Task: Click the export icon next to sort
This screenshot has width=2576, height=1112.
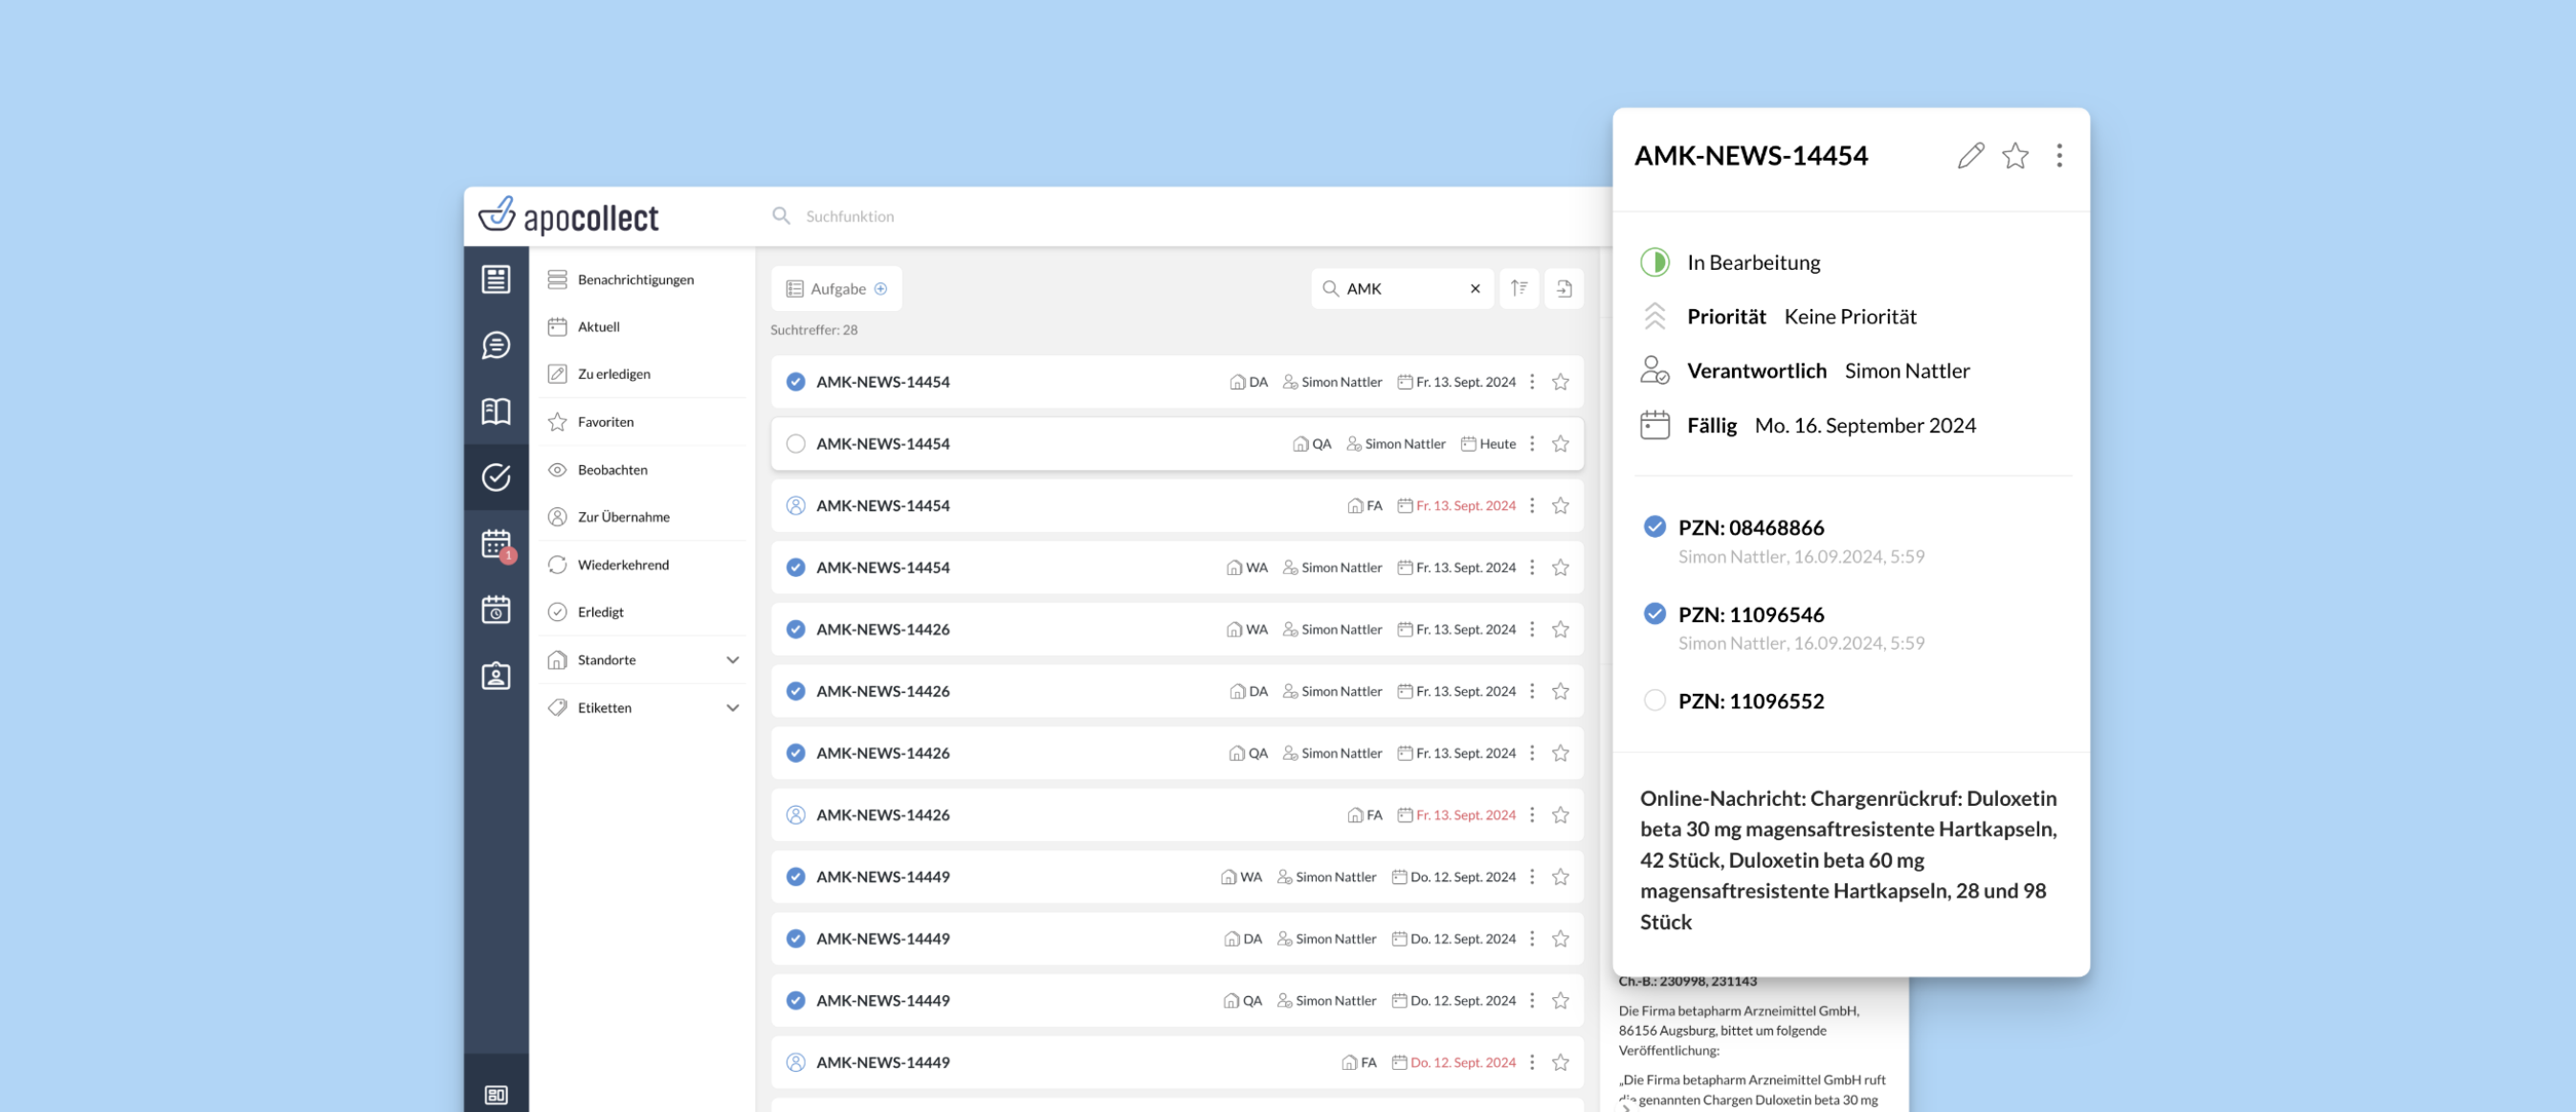Action: [1564, 289]
